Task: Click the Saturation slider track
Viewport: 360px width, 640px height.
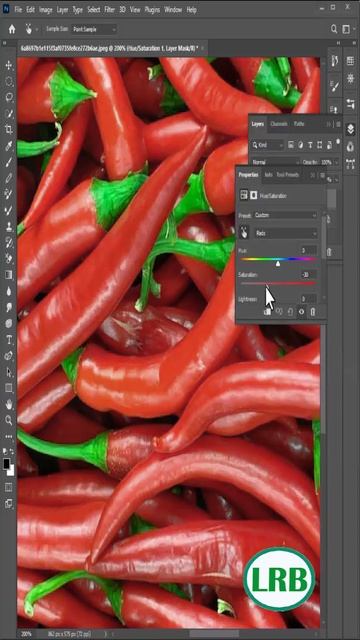Action: 278,283
